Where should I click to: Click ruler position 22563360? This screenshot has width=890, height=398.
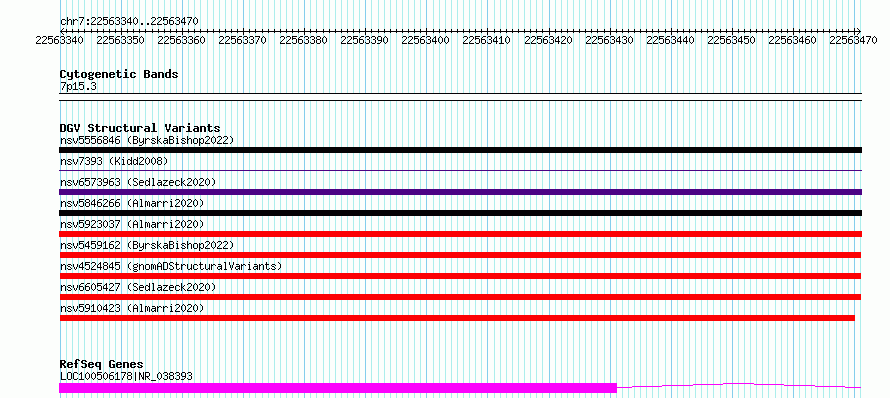[182, 40]
